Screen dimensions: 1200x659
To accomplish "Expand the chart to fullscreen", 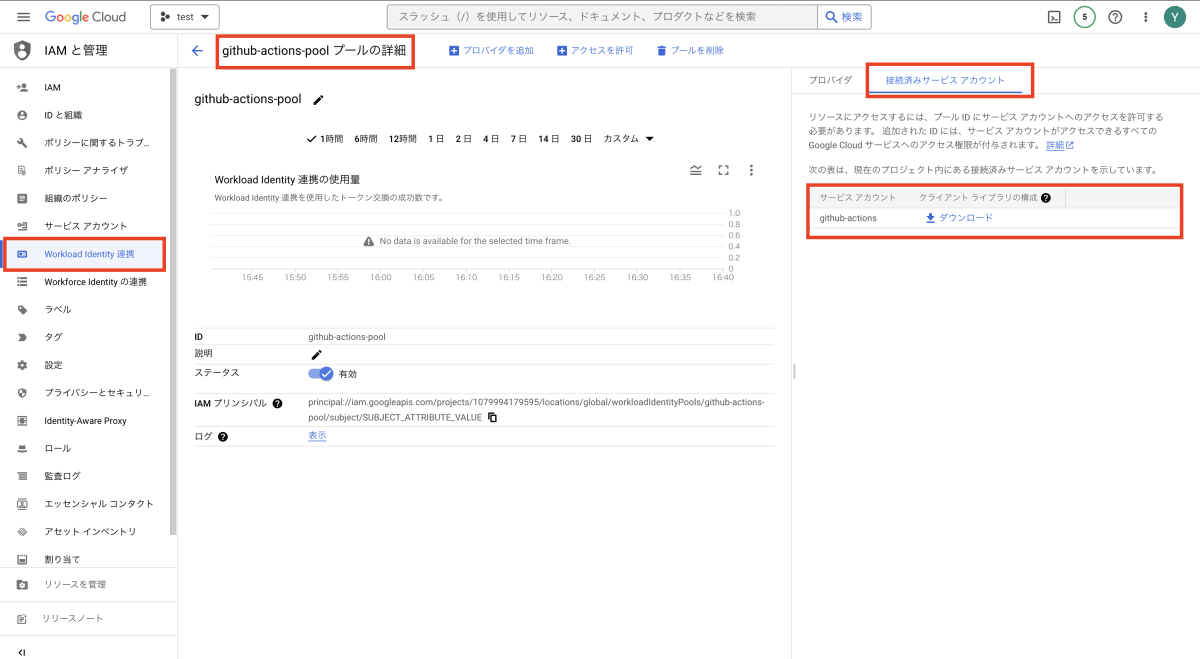I will (724, 170).
